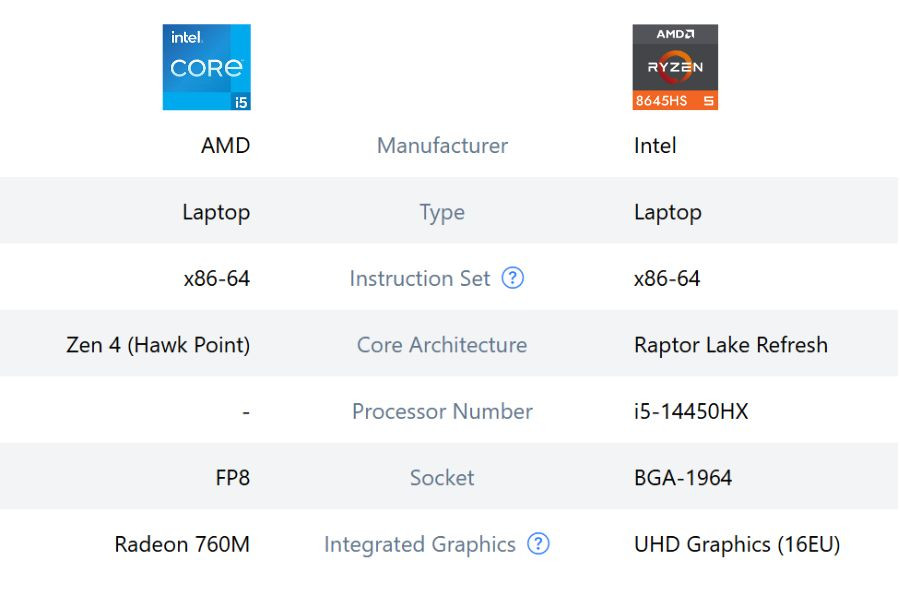Click the Processor Number label
Image resolution: width=900 pixels, height=600 pixels.
(442, 411)
